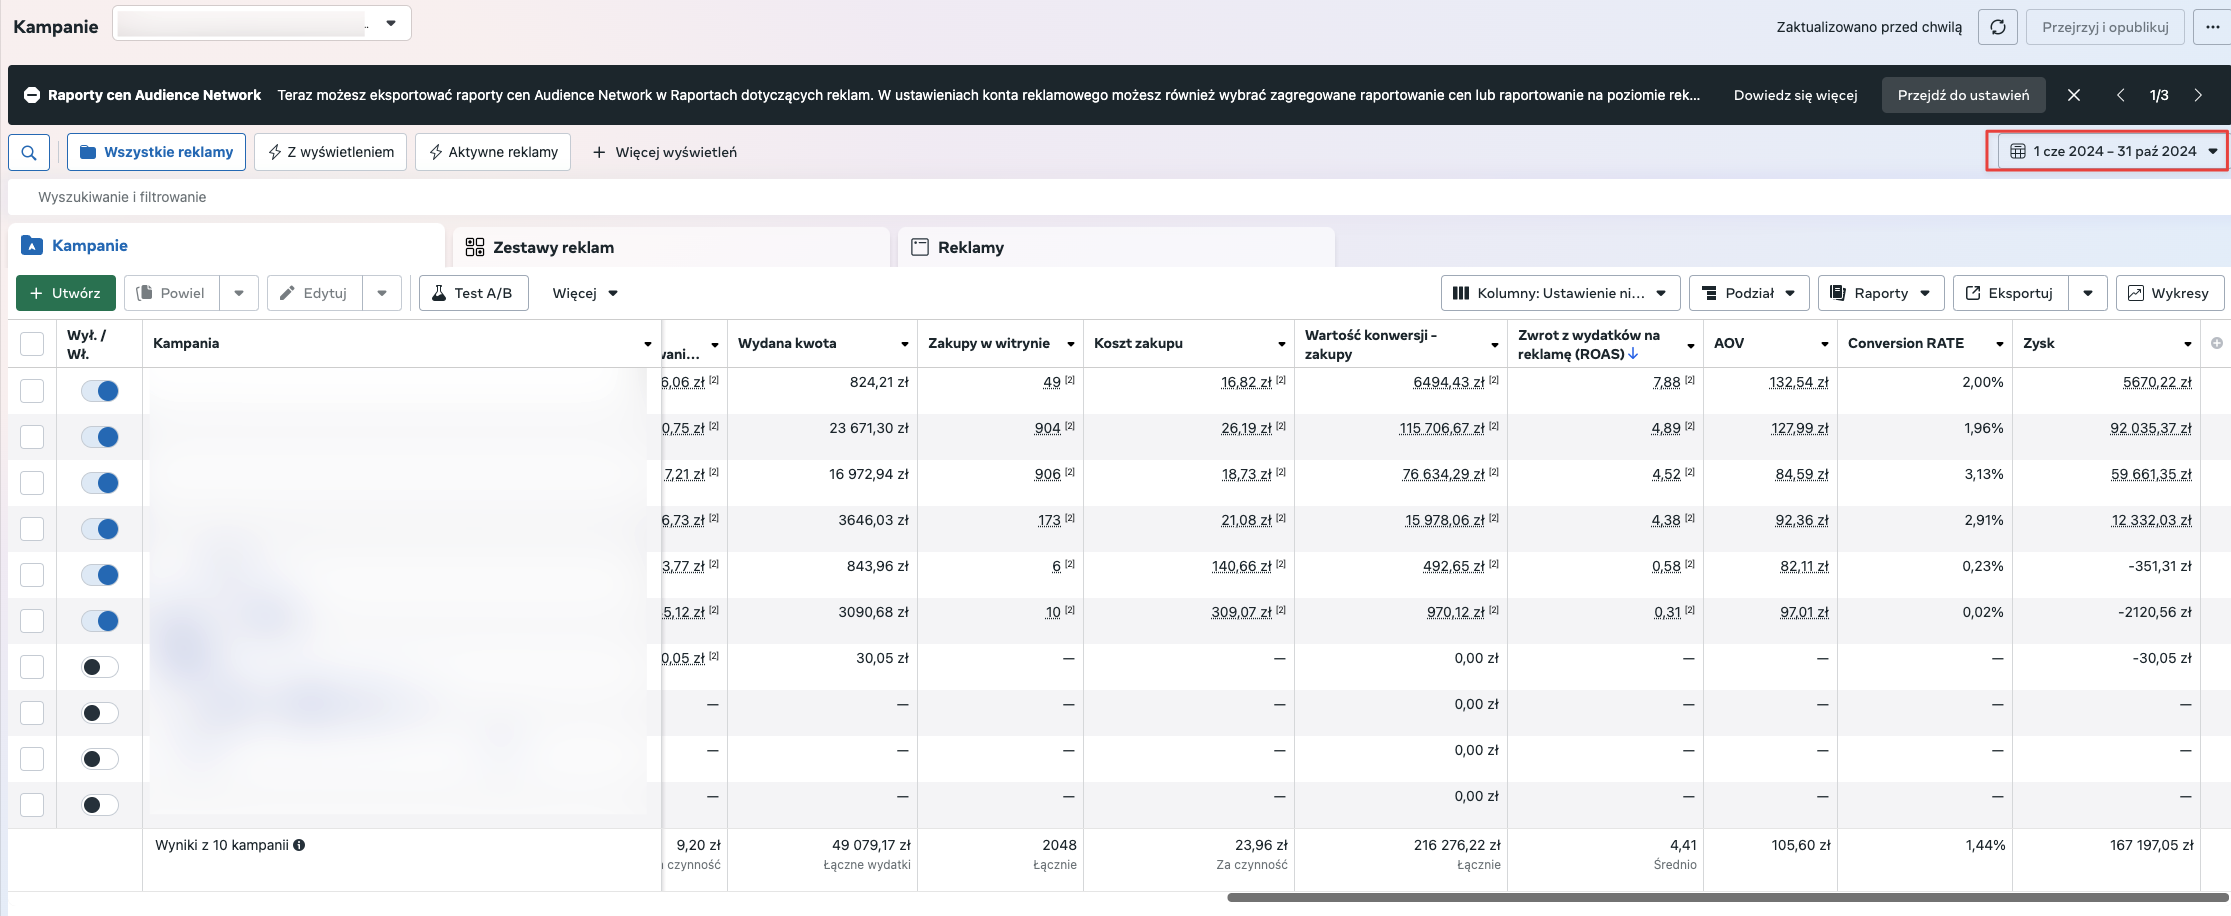Open the three-dots more options menu
The width and height of the screenshot is (2231, 916).
2213,27
